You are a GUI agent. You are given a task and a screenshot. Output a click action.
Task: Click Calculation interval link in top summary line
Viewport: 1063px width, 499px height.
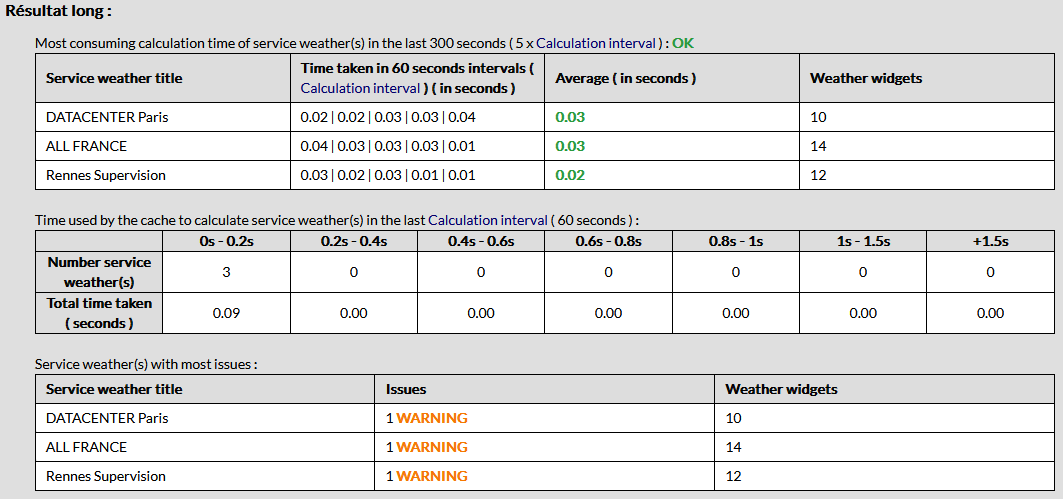(595, 43)
